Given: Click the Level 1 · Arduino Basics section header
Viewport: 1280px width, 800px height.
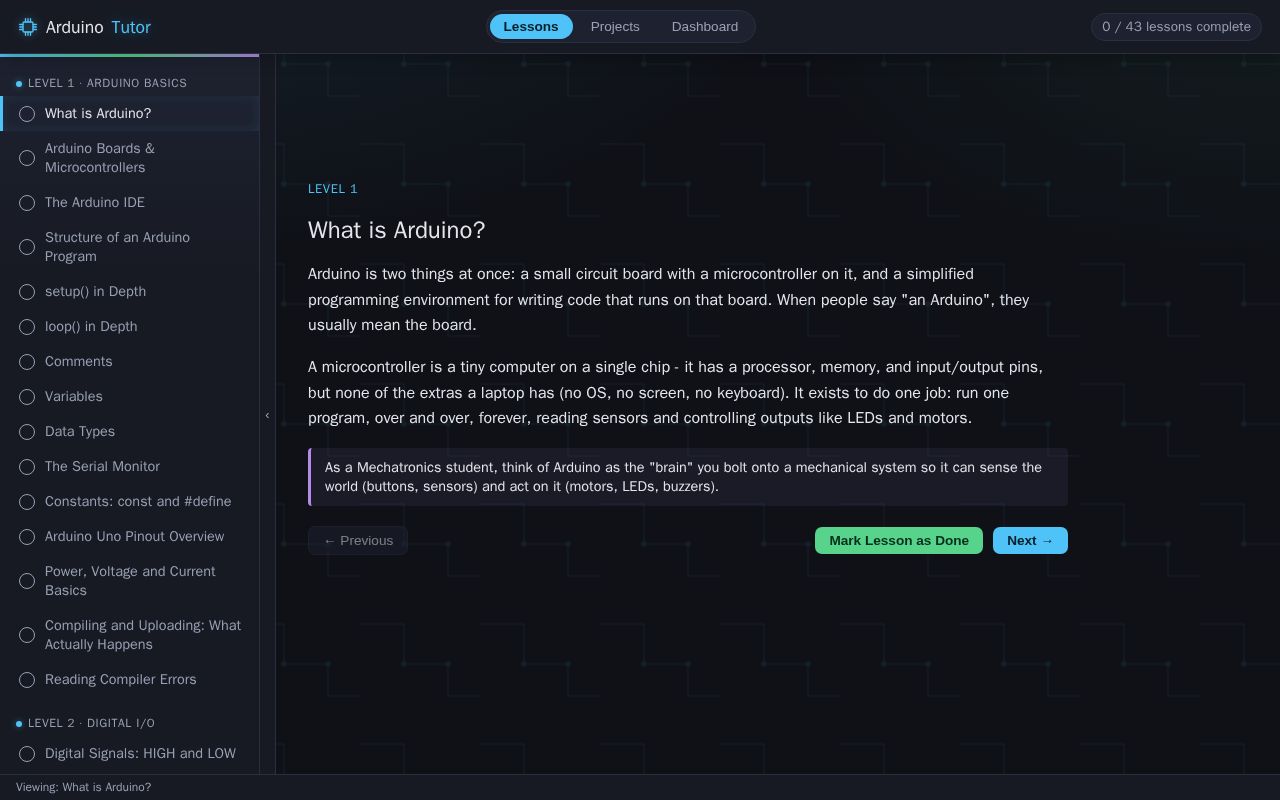Looking at the screenshot, I should point(107,83).
